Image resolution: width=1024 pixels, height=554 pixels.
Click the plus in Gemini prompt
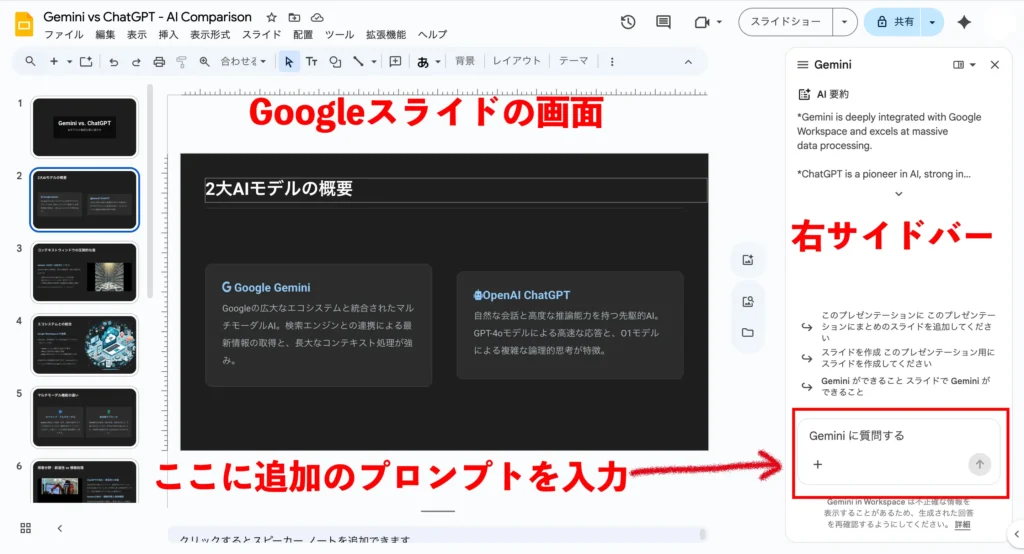(x=818, y=464)
